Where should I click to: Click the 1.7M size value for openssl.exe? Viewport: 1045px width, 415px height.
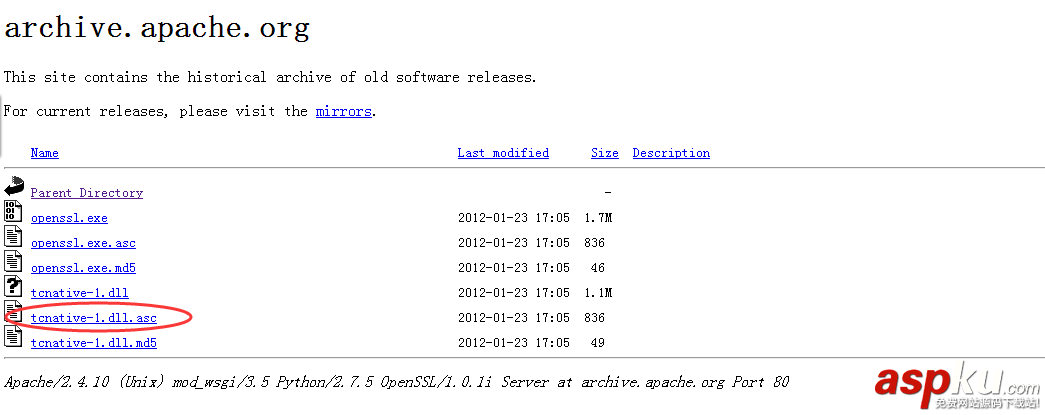point(598,218)
